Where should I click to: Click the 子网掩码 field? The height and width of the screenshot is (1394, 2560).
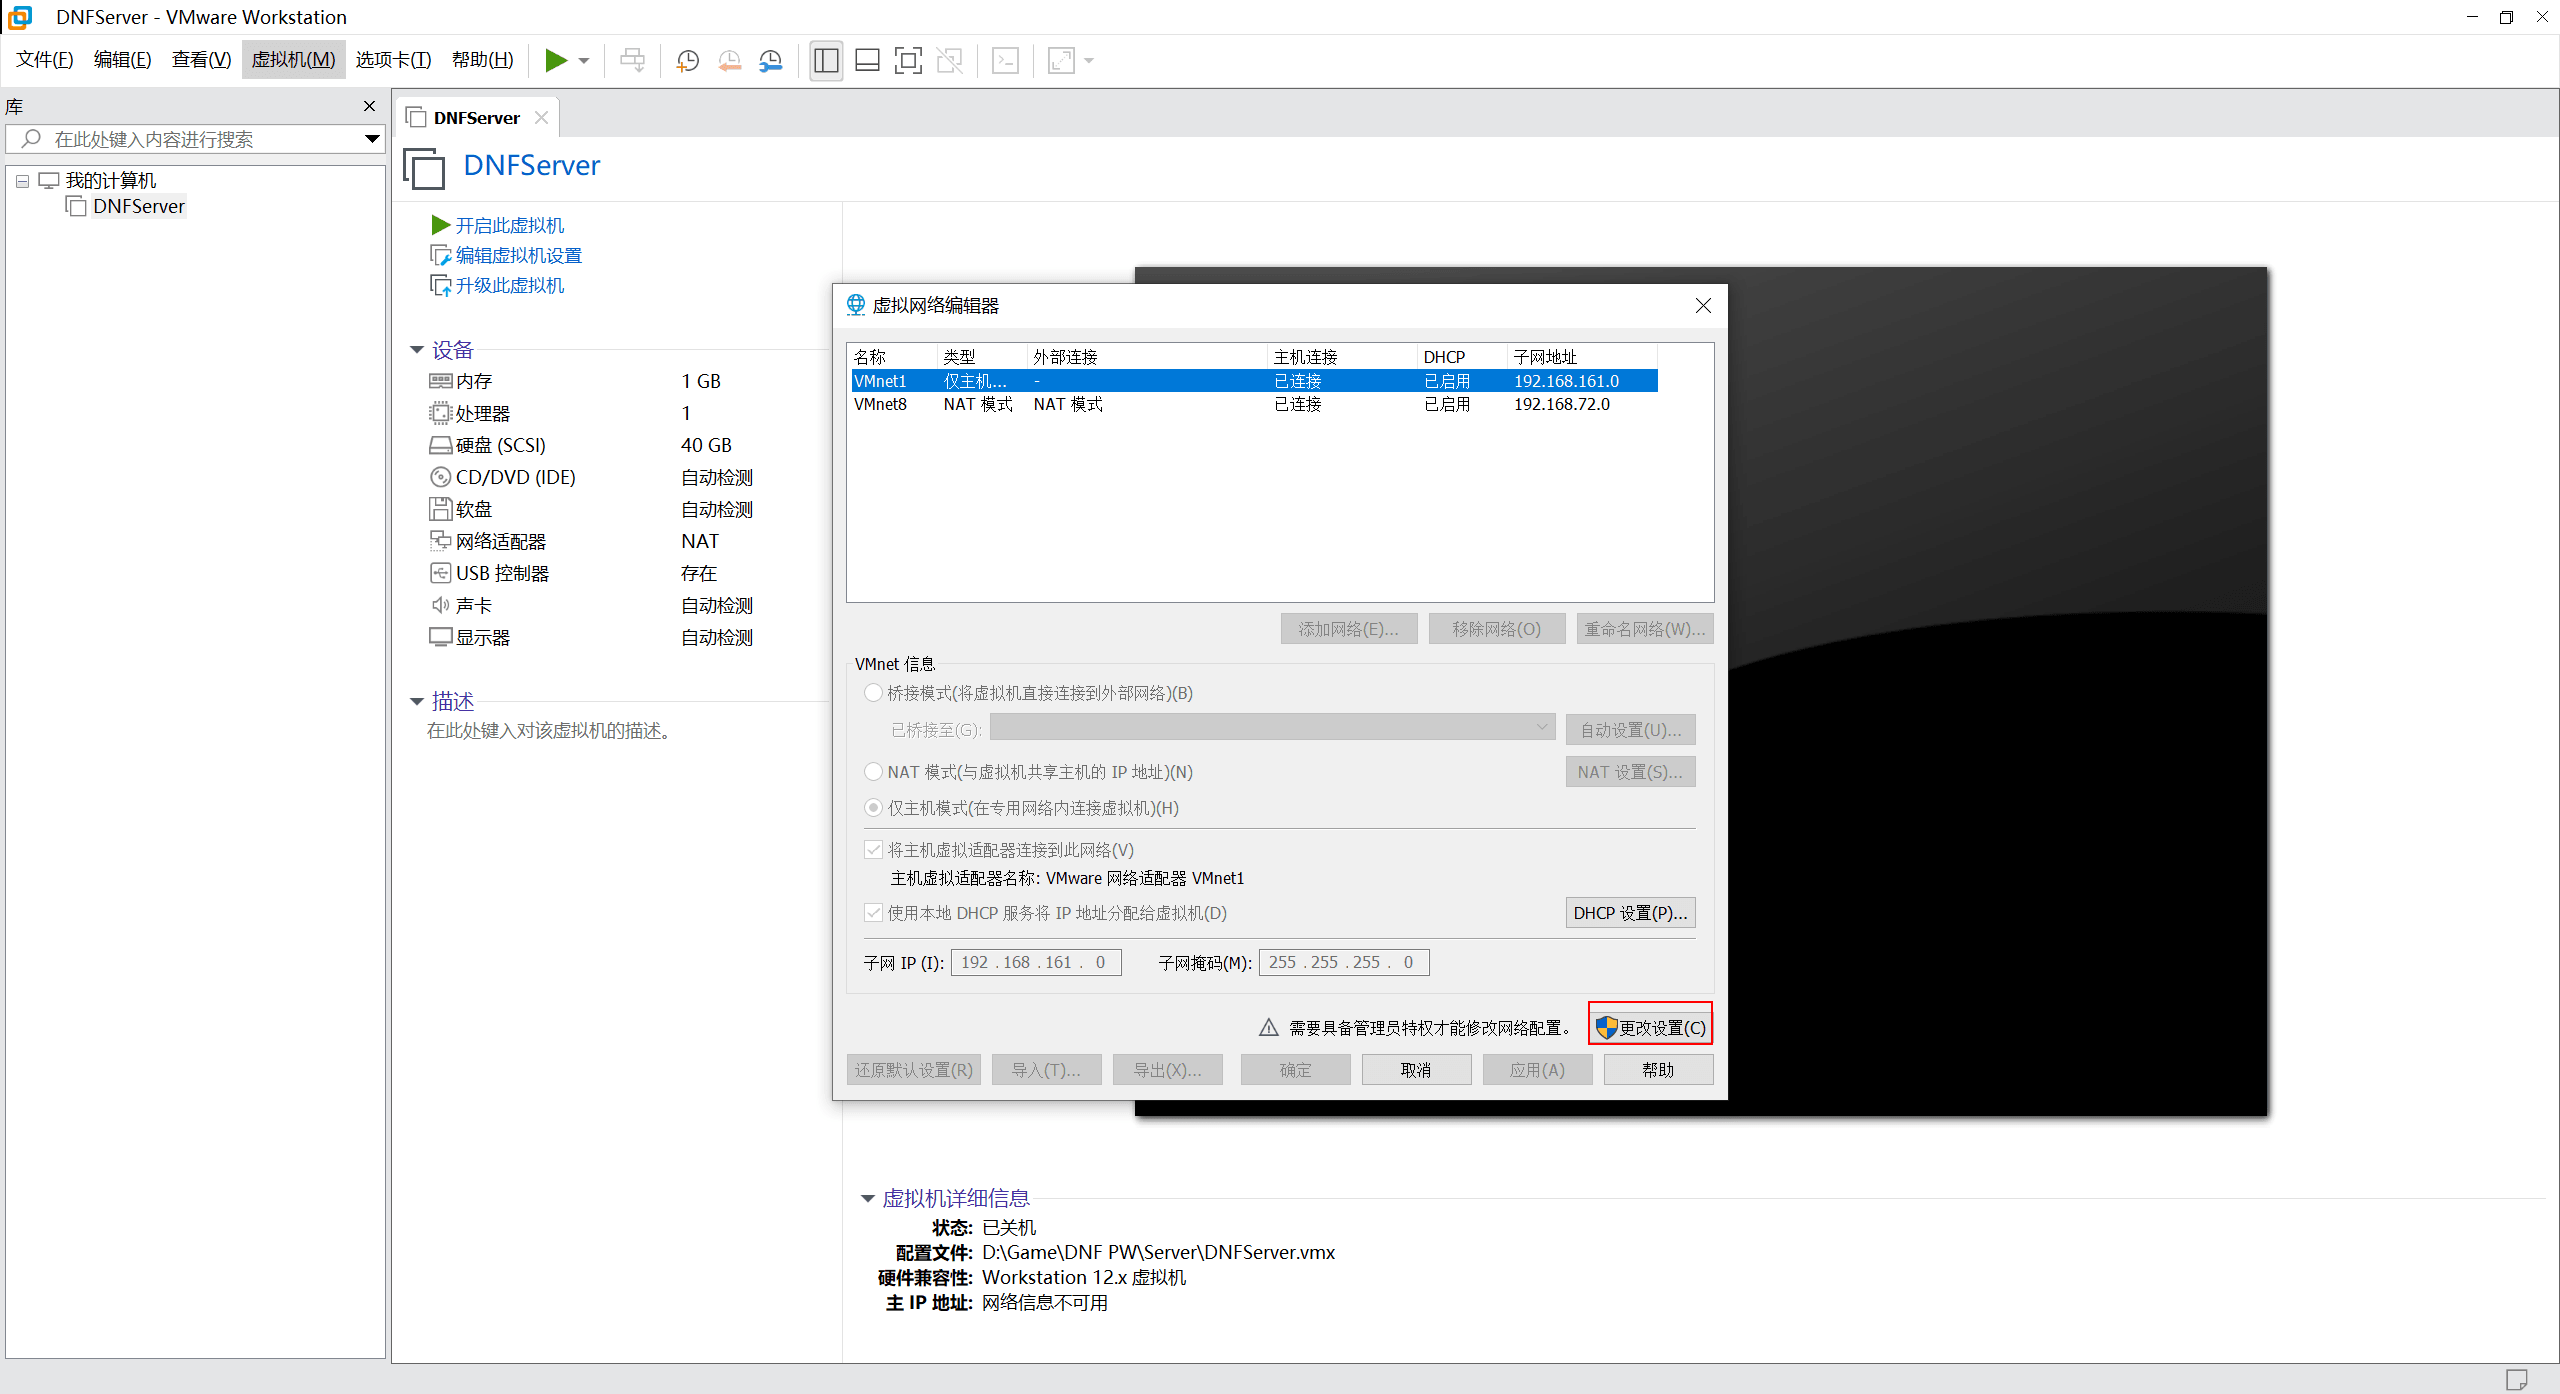tap(1344, 962)
